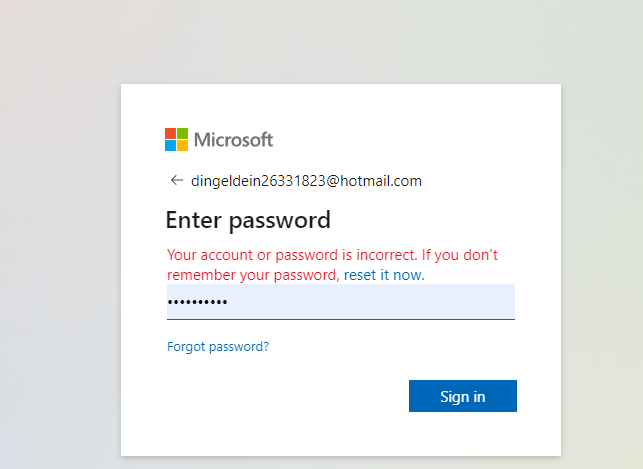Click the masked password dots
The image size is (643, 469).
pyautogui.click(x=197, y=303)
